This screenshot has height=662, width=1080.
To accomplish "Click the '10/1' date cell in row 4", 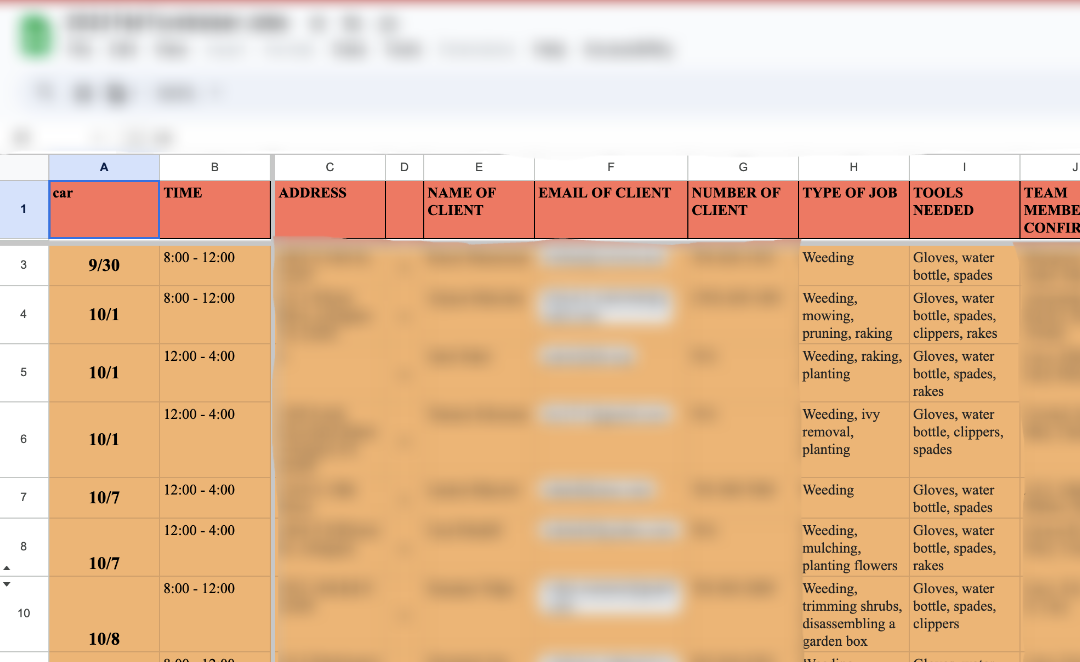I will point(104,314).
